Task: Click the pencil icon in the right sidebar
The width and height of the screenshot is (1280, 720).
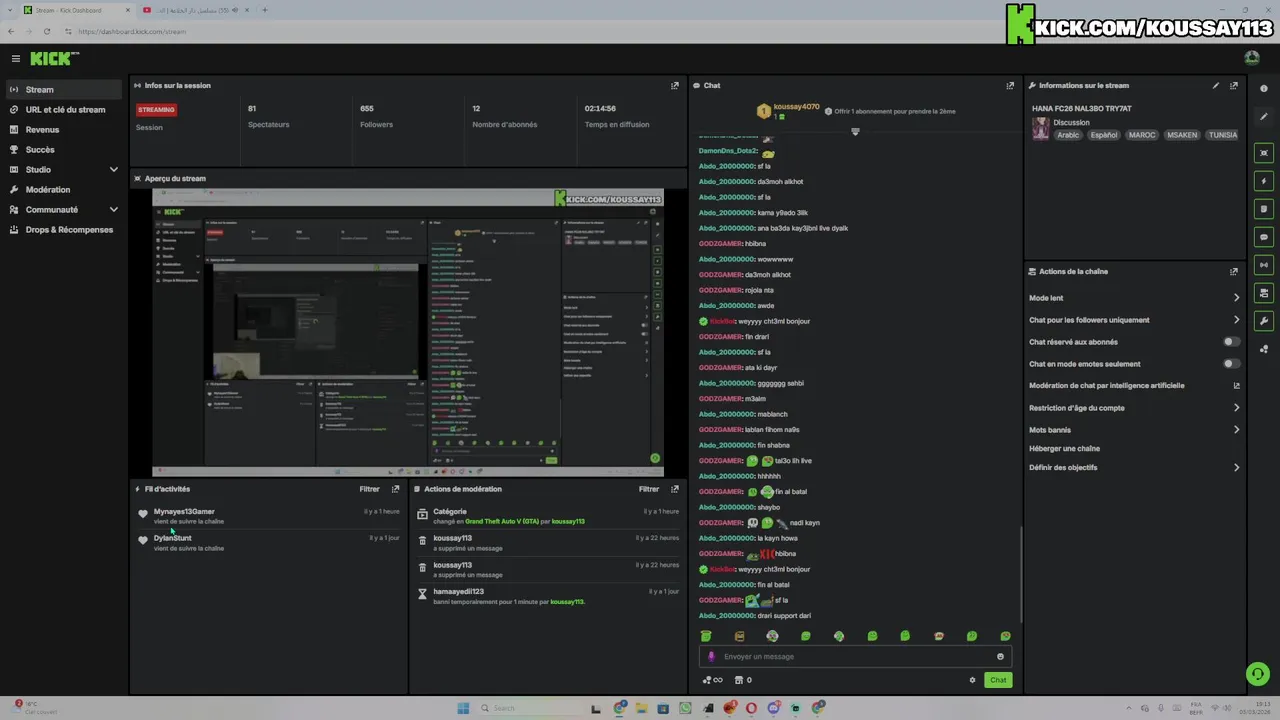Action: (x=1264, y=117)
